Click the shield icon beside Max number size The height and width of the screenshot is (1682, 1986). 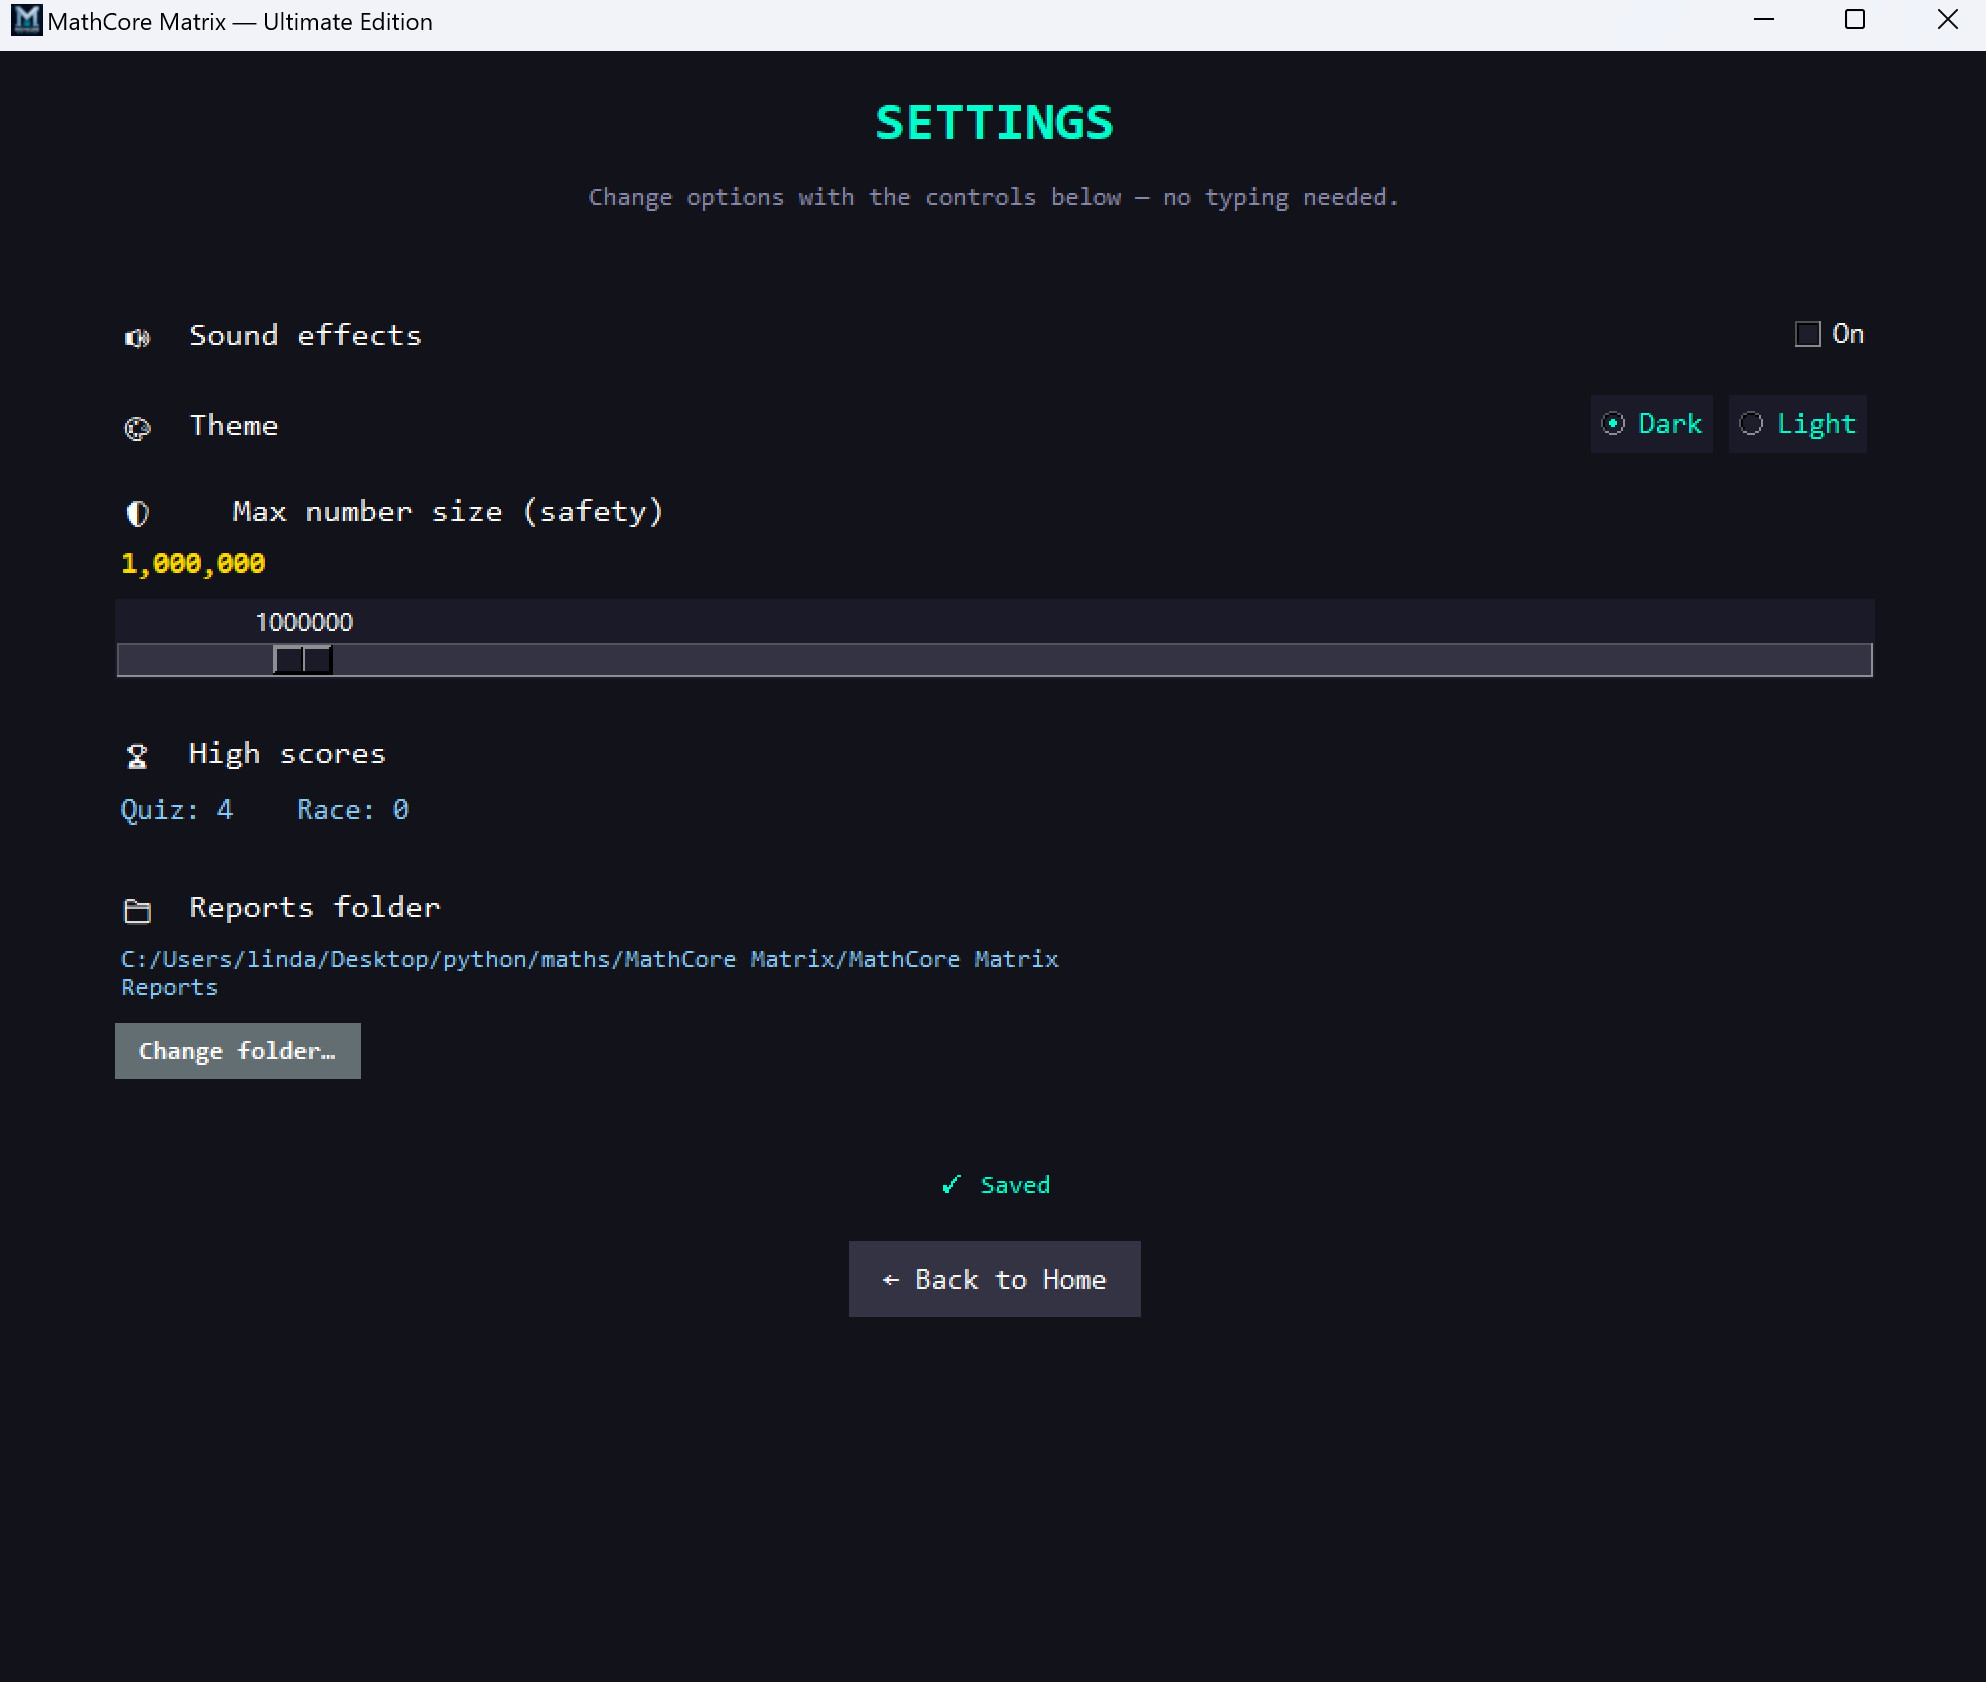click(137, 514)
